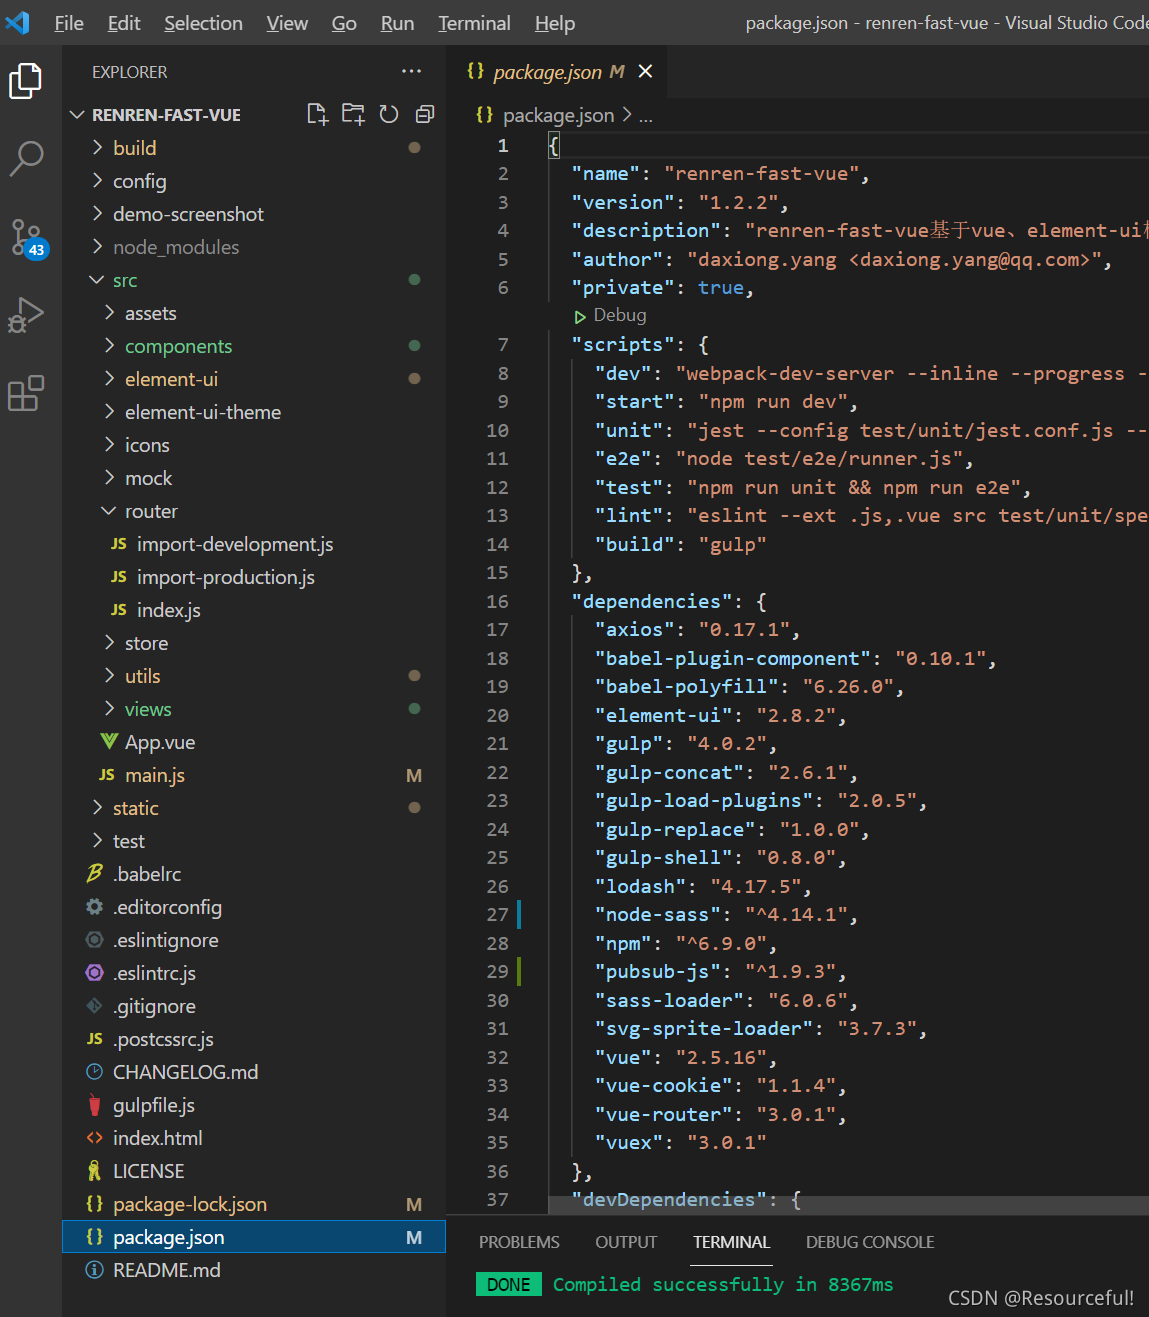Open Explorer more actions ellipsis menu

[411, 72]
